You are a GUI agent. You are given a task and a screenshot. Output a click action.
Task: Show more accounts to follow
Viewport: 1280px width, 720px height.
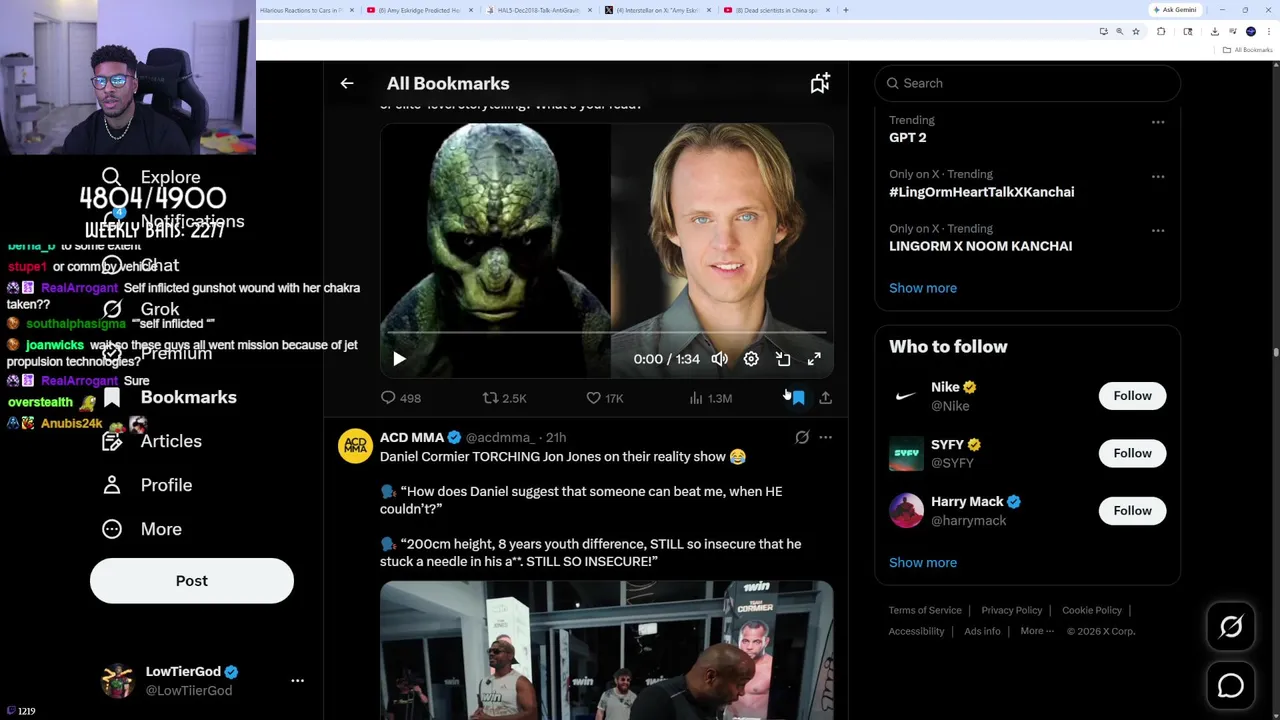point(923,563)
